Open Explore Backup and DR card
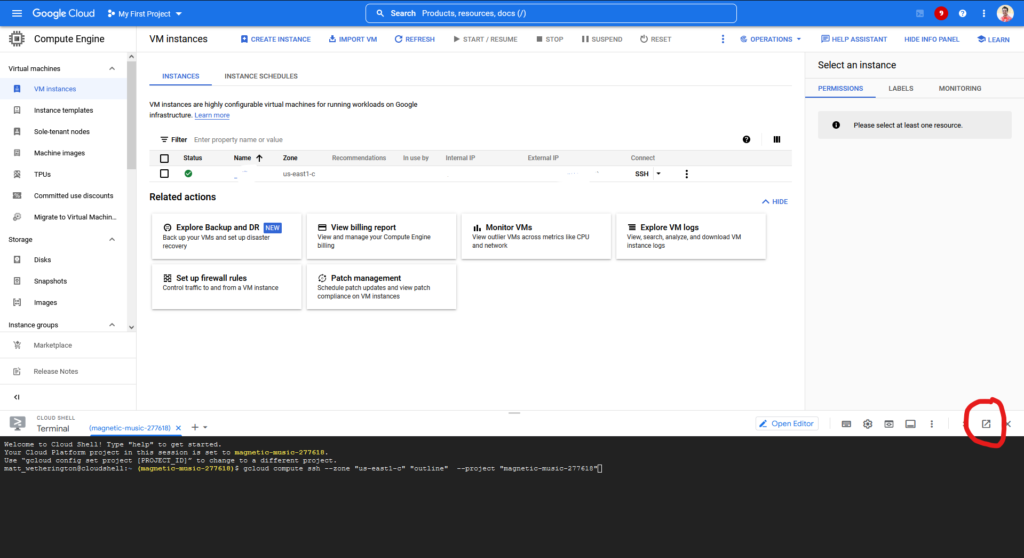Viewport: 1024px width, 558px height. 226,237
